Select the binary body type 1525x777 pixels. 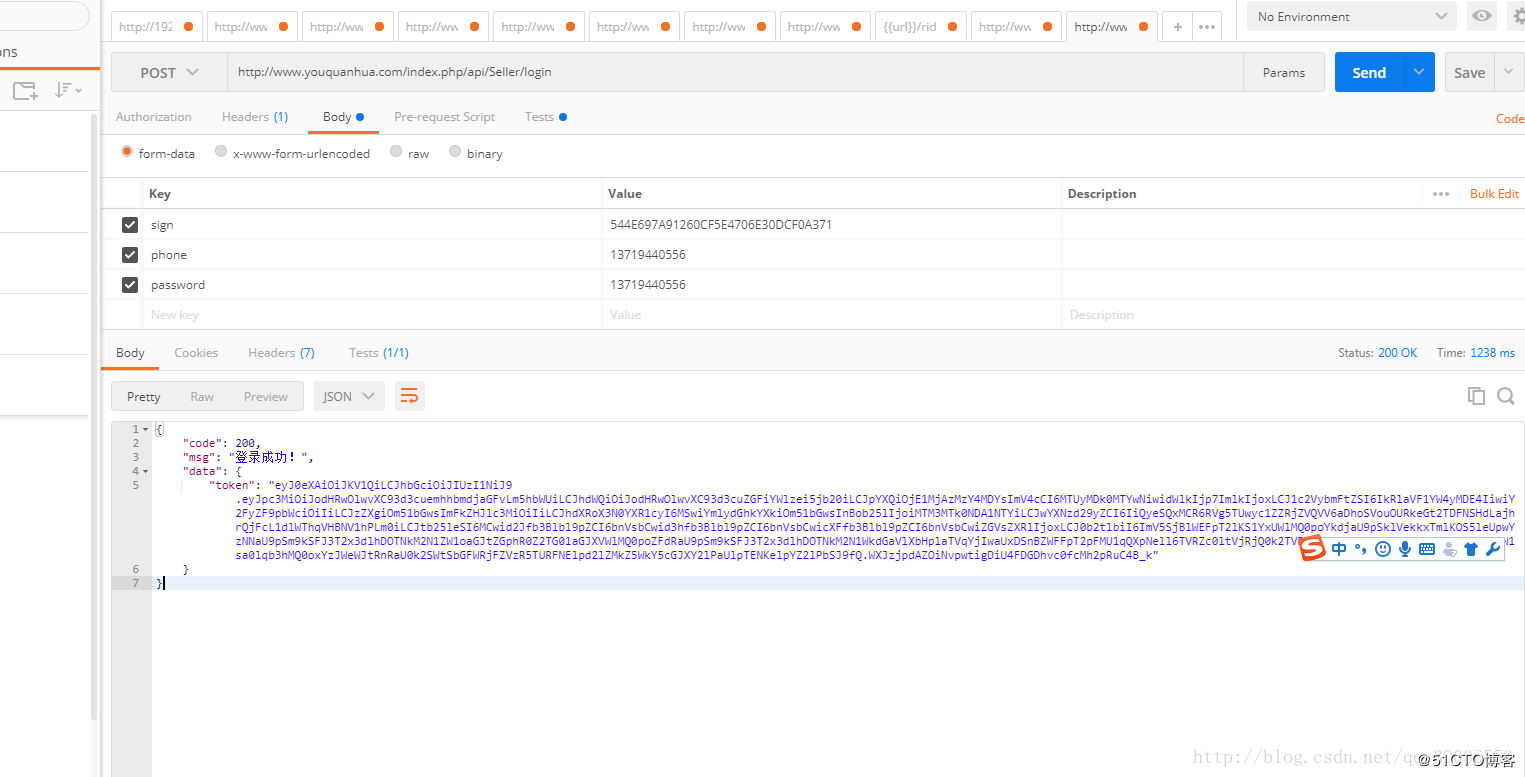[x=455, y=152]
